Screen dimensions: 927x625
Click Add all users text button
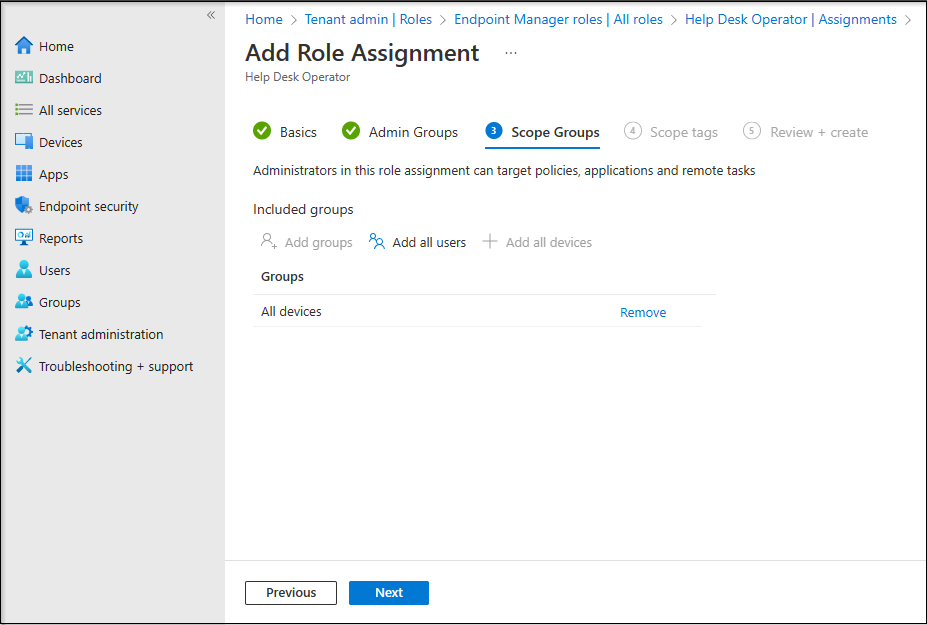tap(429, 242)
